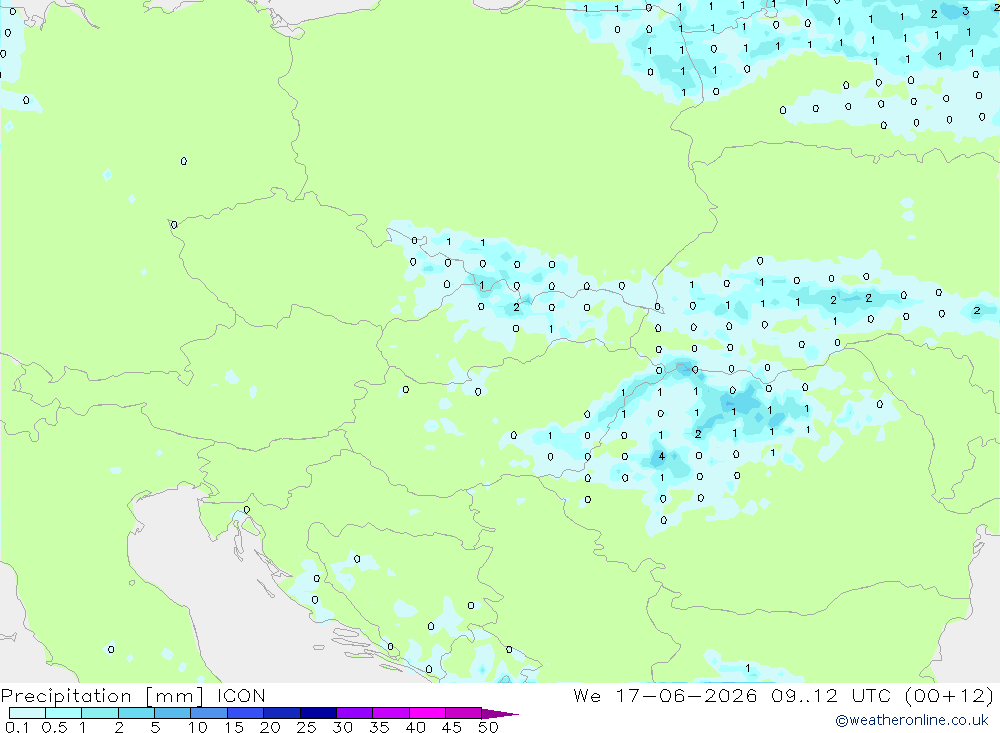
Task: Select the 40–45 mm legend color swatch
Action: (x=427, y=713)
